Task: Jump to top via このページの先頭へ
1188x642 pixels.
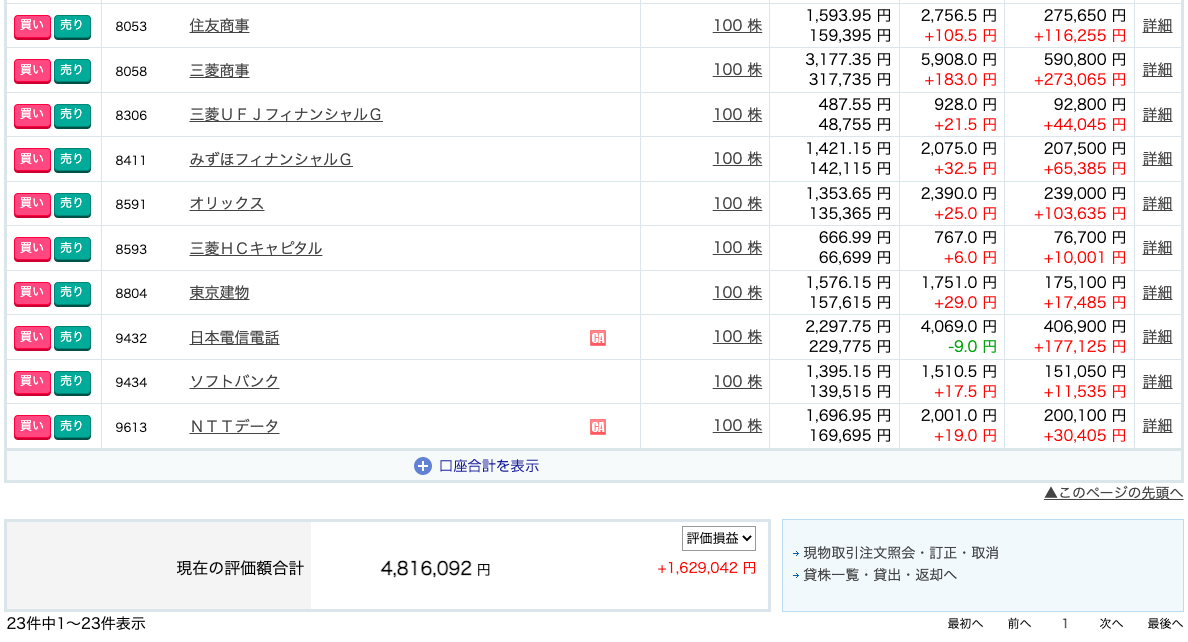Action: [x=1113, y=493]
